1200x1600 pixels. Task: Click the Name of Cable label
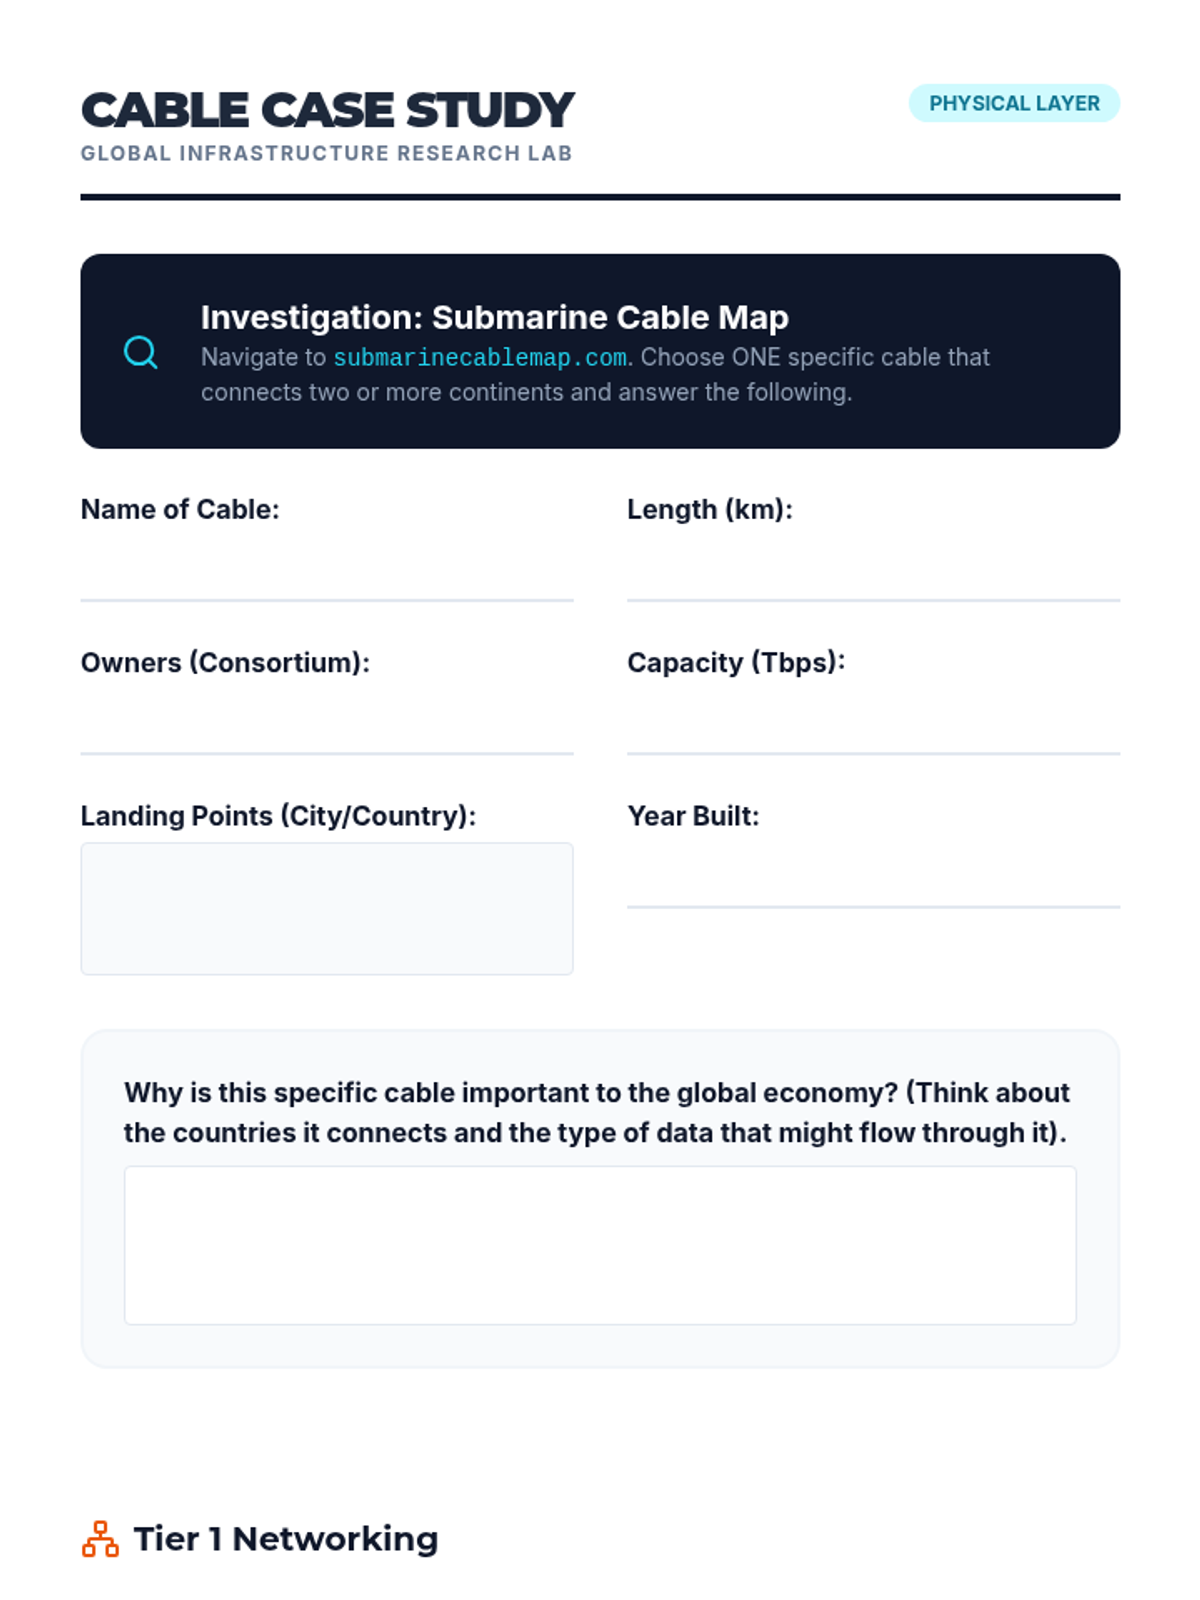[180, 509]
